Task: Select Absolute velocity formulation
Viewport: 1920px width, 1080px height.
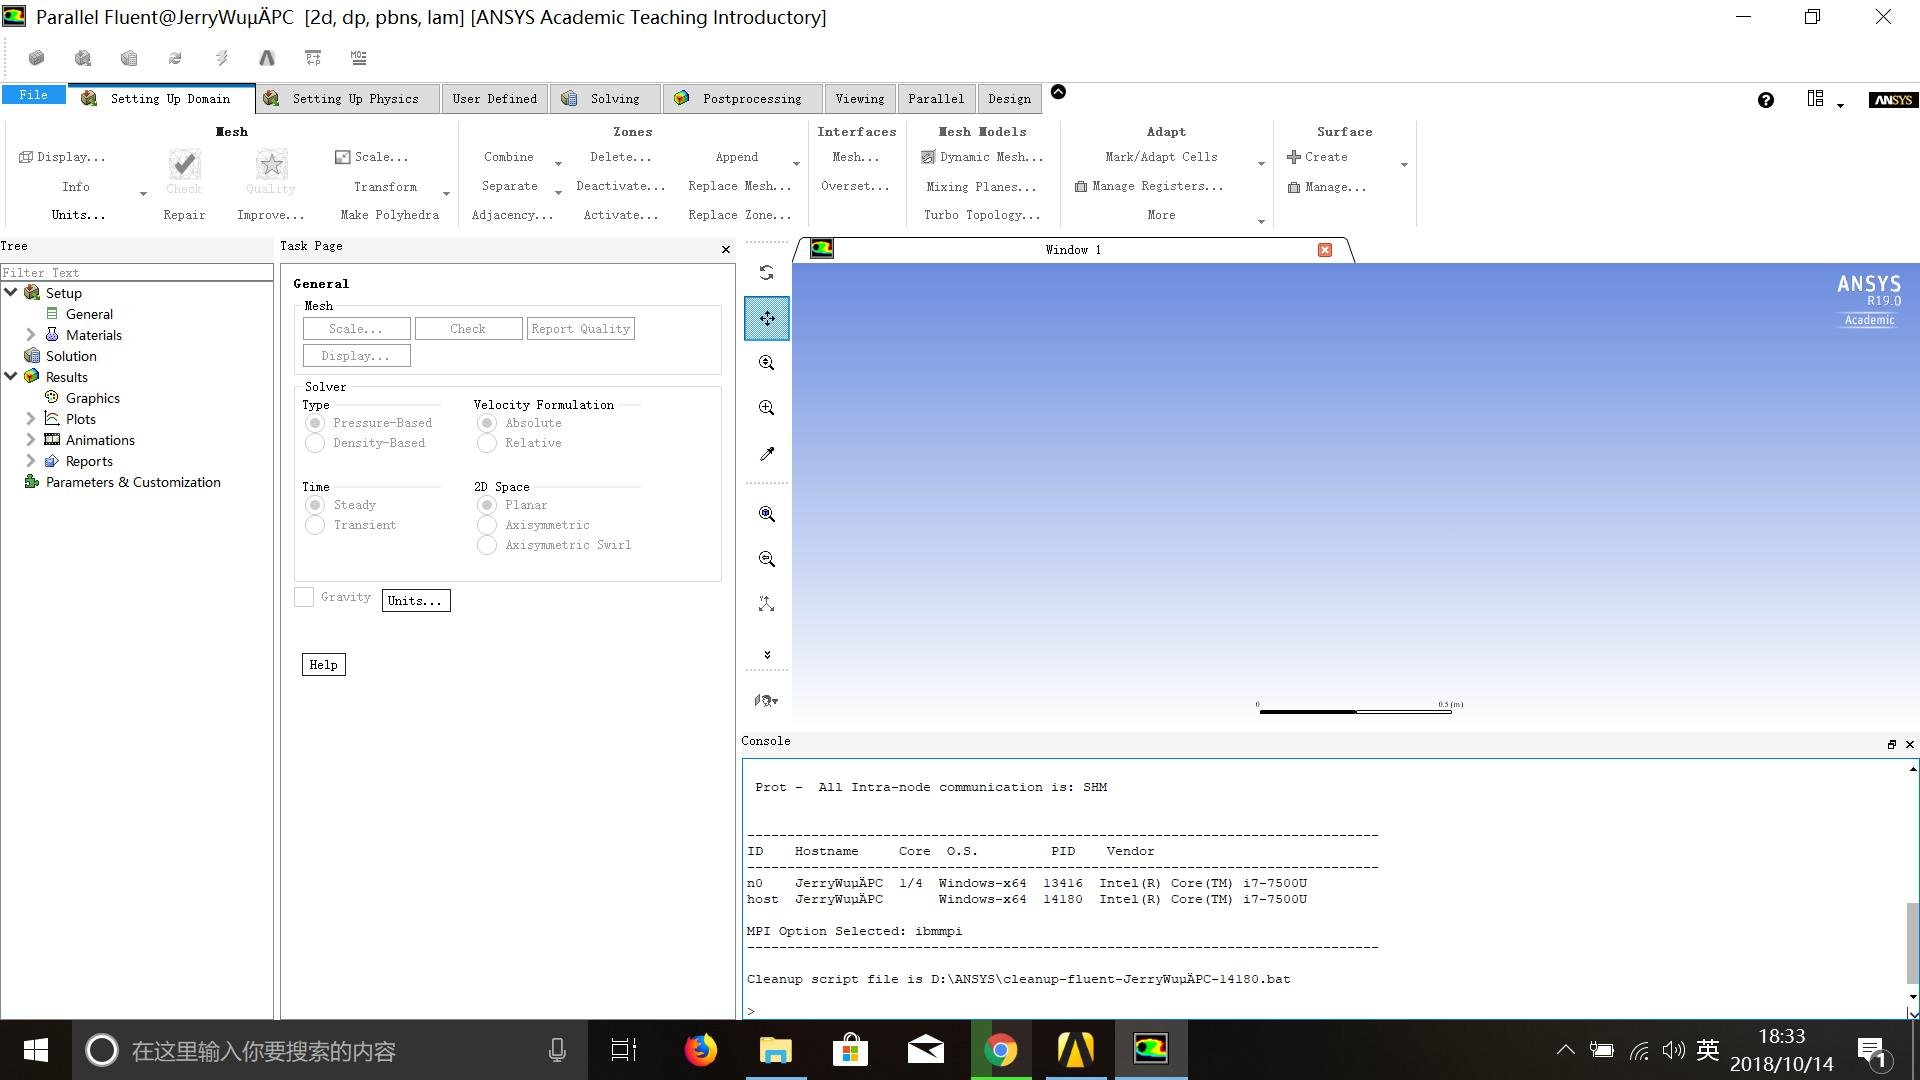Action: pyautogui.click(x=487, y=423)
